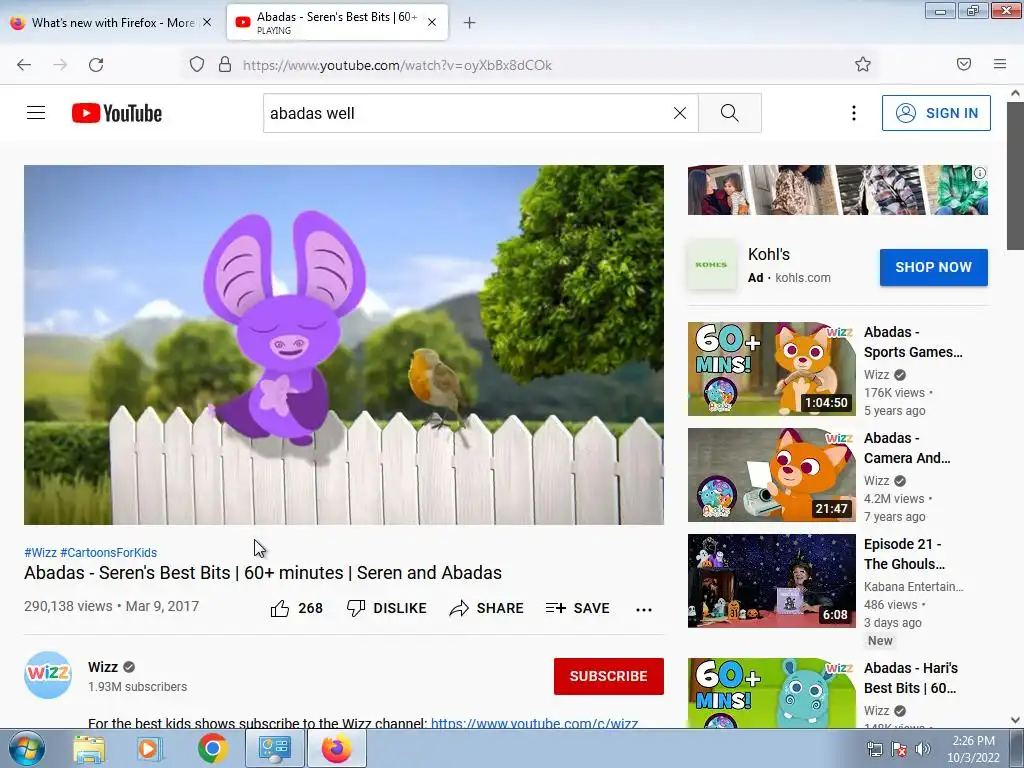
Task: Click the page scrollbar down arrow
Action: click(x=1016, y=720)
